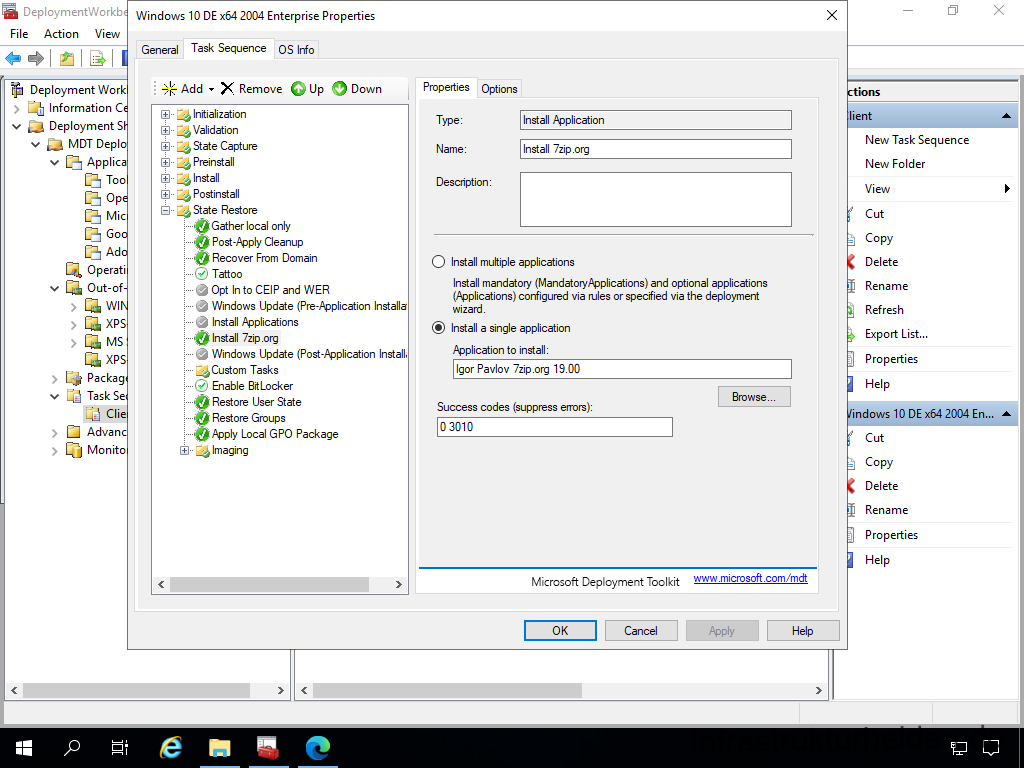
Task: Click the Application to install field
Action: click(622, 369)
